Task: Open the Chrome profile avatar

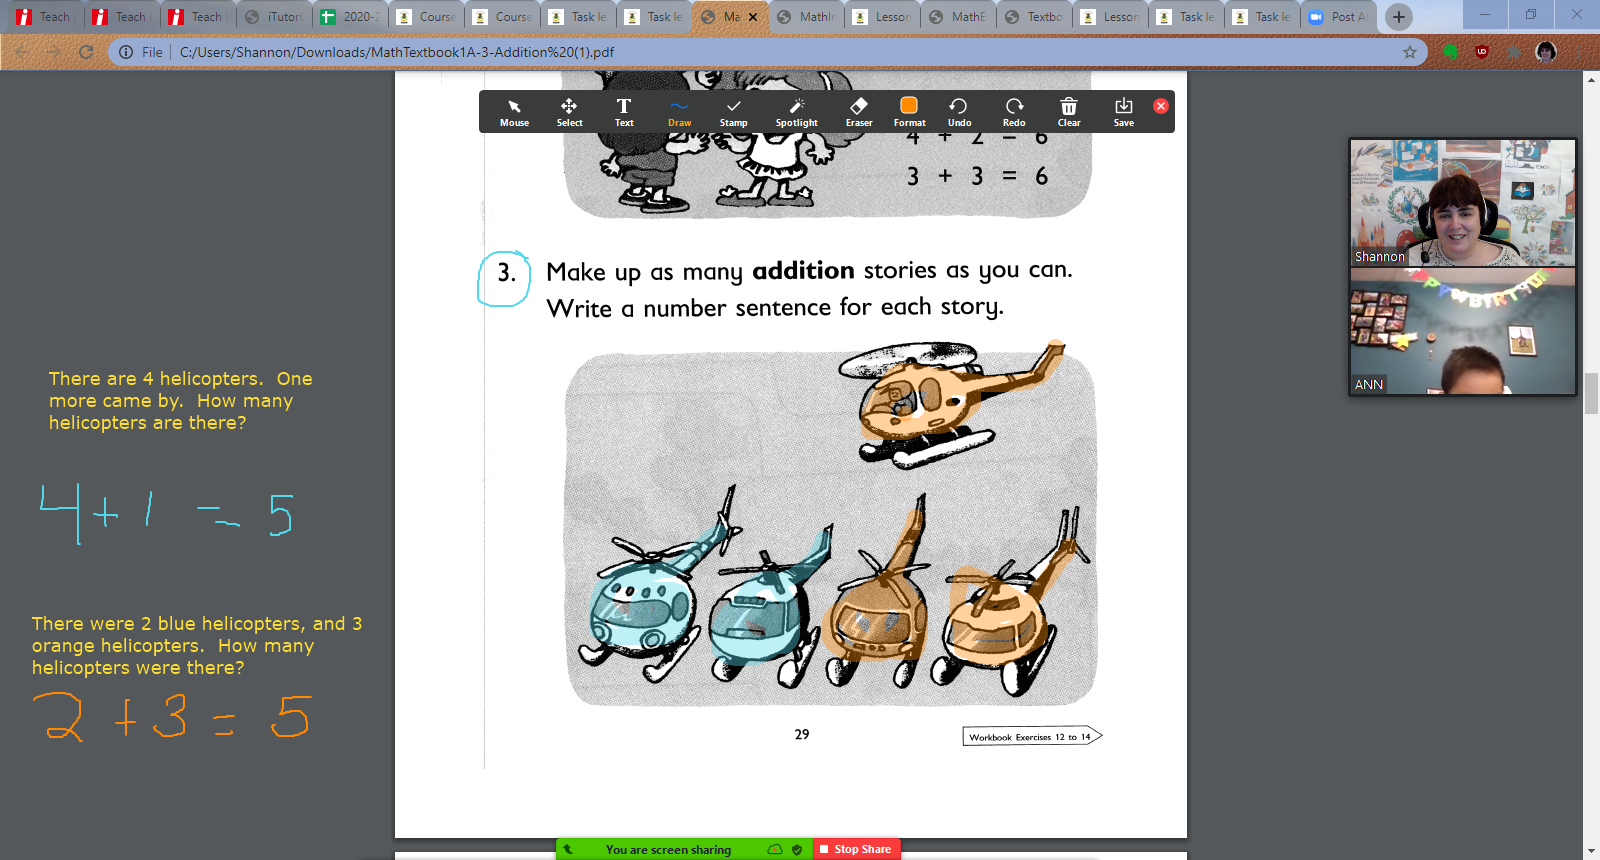Action: pos(1546,52)
